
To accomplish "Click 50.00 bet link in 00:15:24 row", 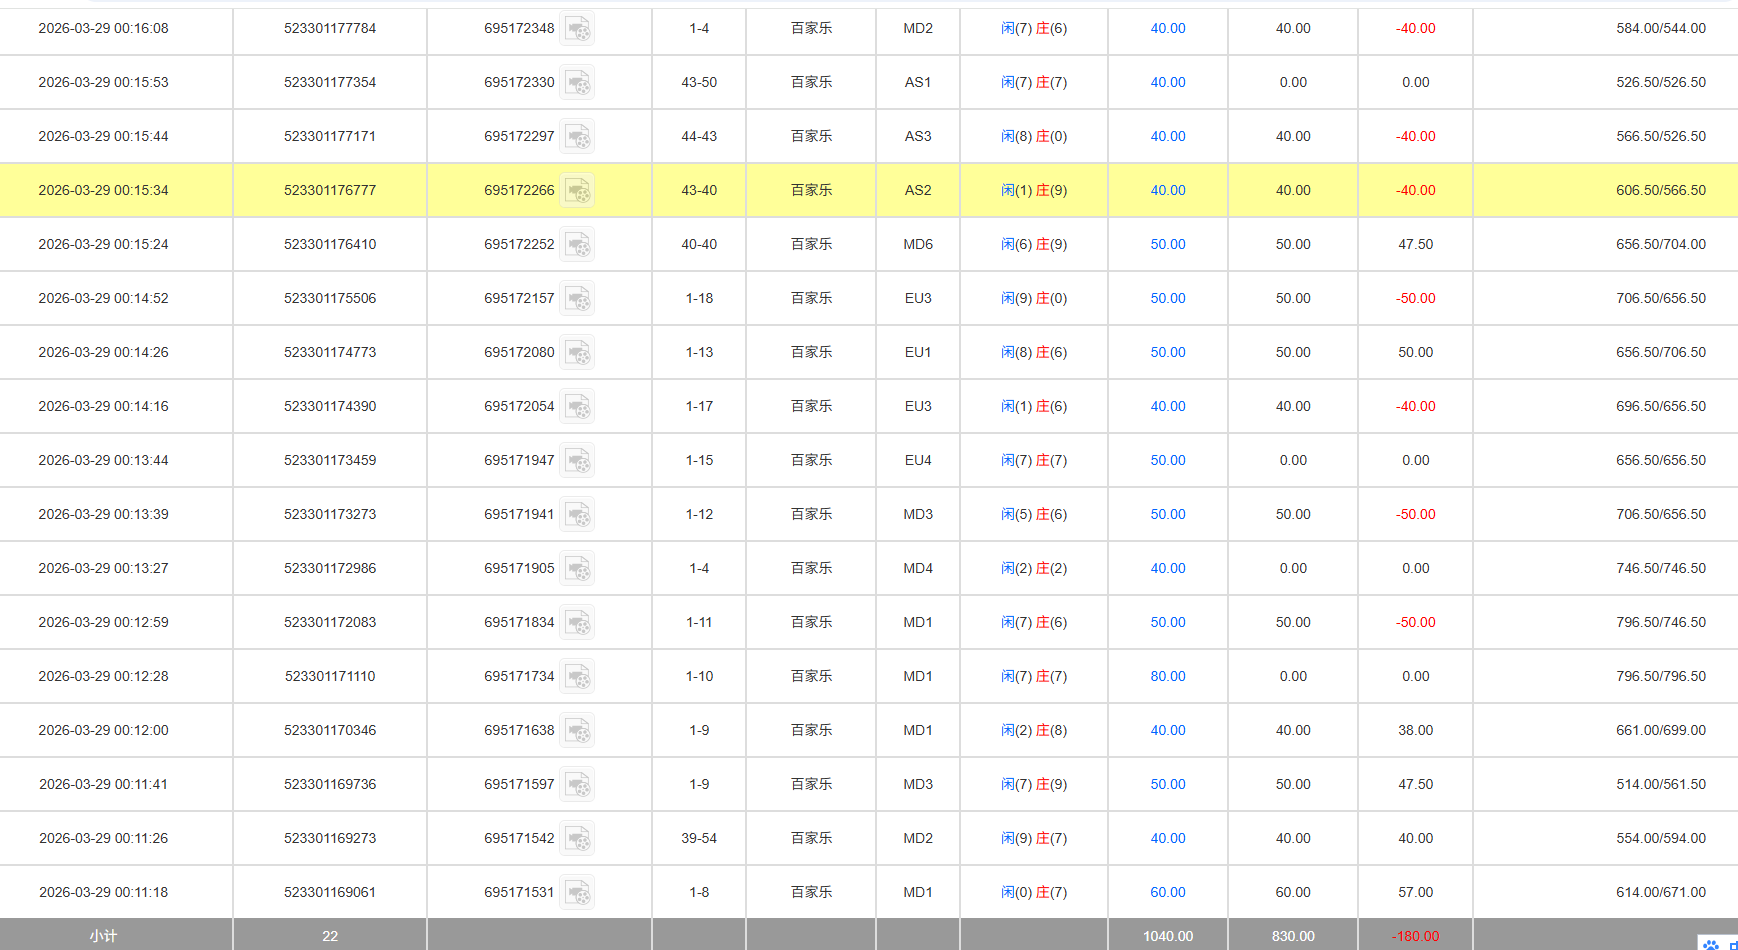I will [x=1167, y=245].
